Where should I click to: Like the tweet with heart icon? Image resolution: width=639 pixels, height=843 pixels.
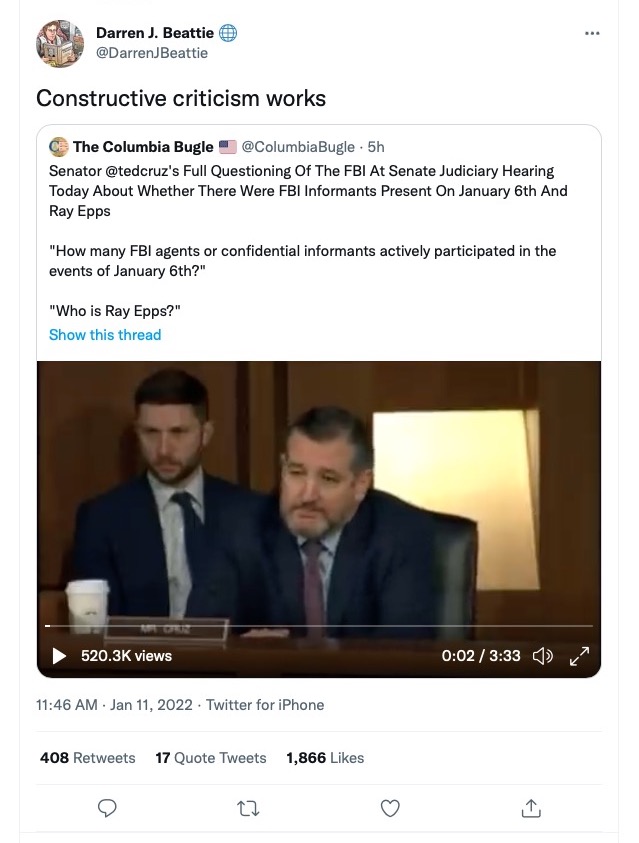[390, 808]
